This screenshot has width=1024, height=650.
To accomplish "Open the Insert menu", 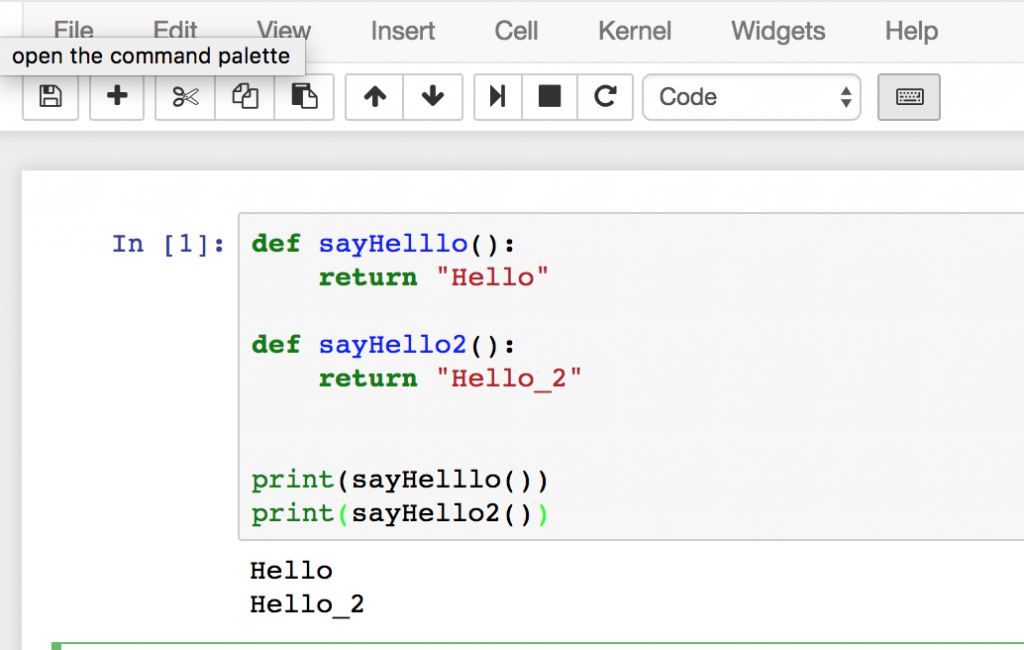I will pos(403,31).
